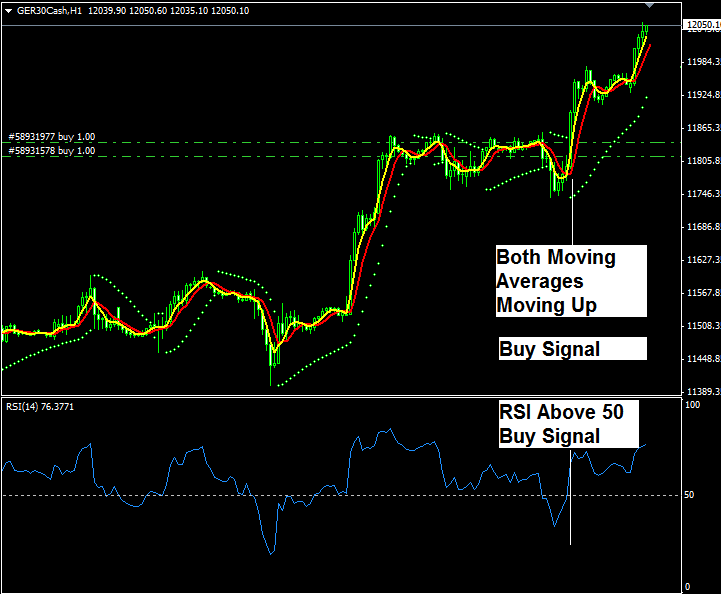Image resolution: width=721 pixels, height=594 pixels.
Task: Click the GER30Cash,H1 chart title
Action: coord(49,11)
